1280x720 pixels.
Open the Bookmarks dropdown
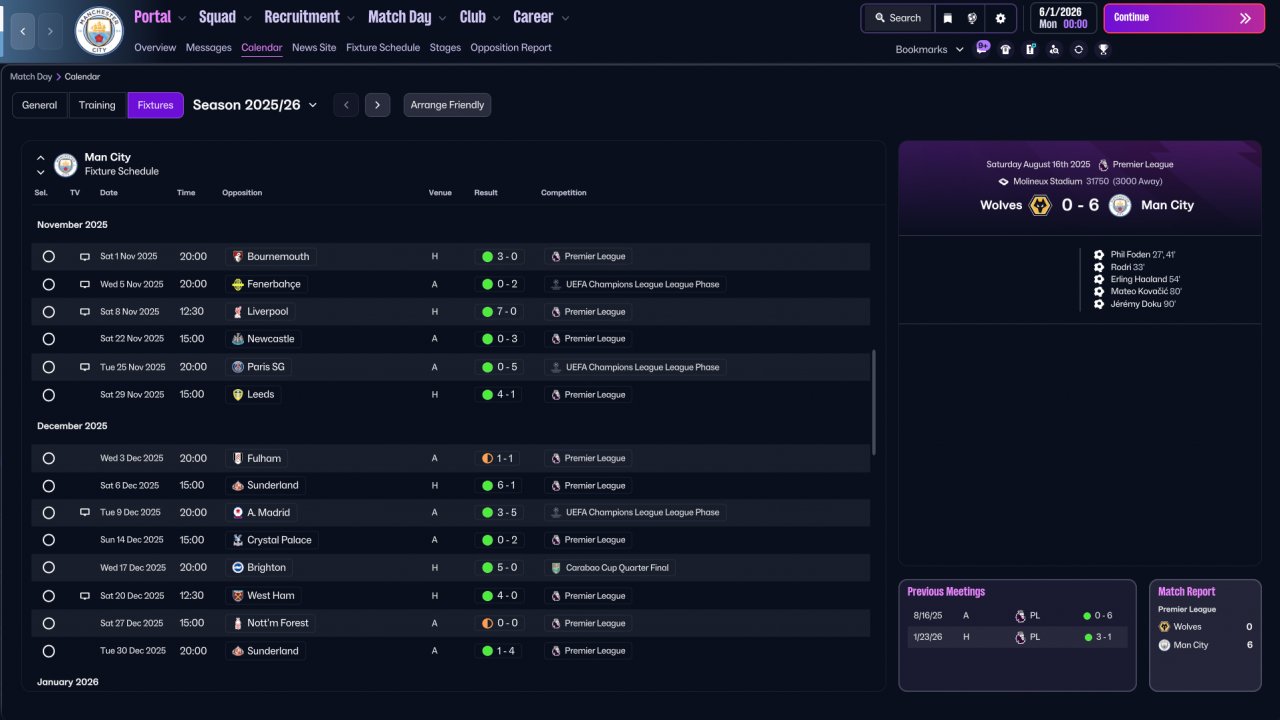click(x=930, y=49)
